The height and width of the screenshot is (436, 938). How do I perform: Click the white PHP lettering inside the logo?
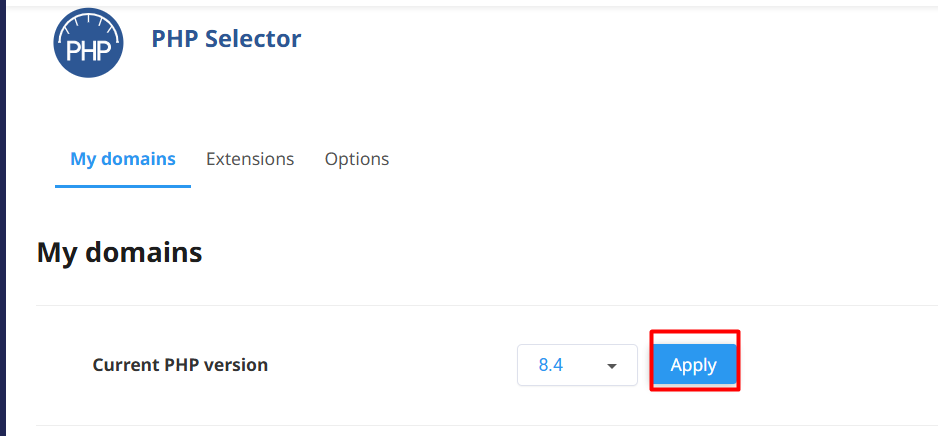point(88,51)
